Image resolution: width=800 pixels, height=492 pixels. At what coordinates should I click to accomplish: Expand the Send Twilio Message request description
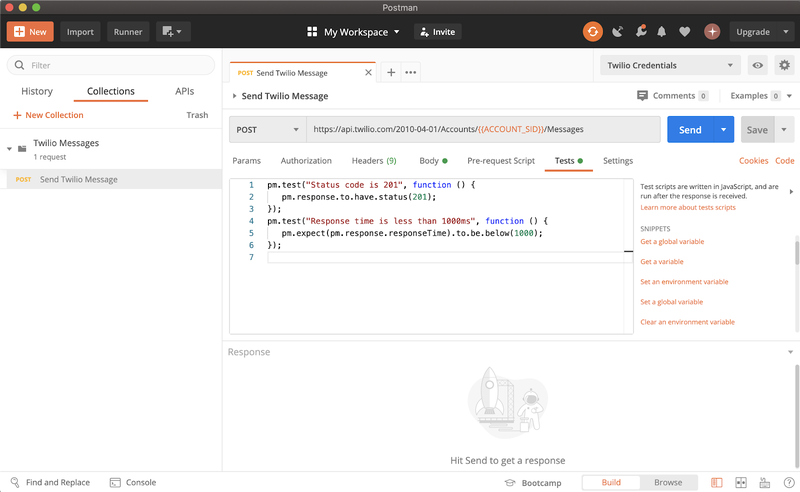[234, 97]
